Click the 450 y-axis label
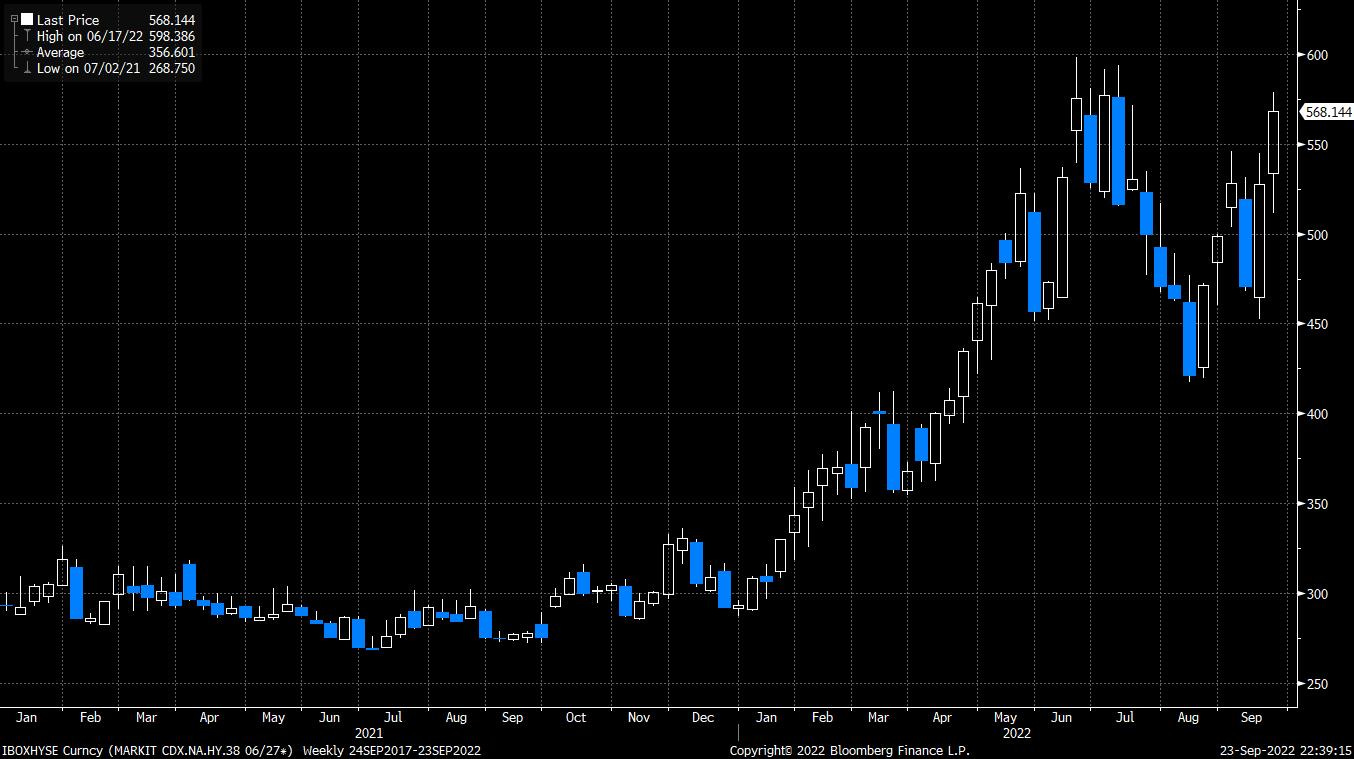The width and height of the screenshot is (1354, 759). (x=1317, y=325)
